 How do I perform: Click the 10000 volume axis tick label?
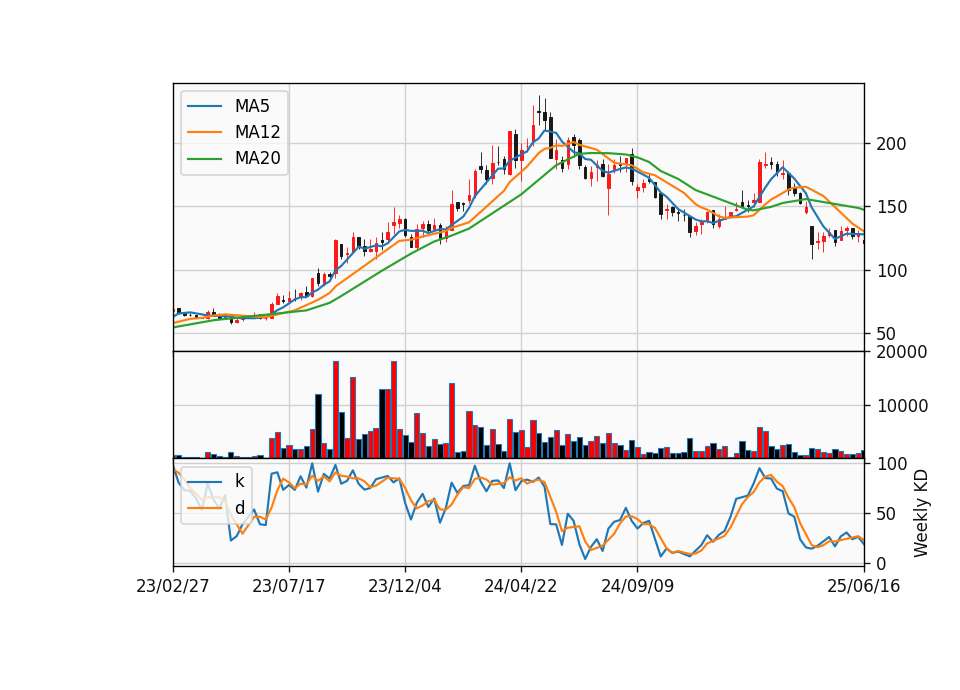tap(902, 406)
